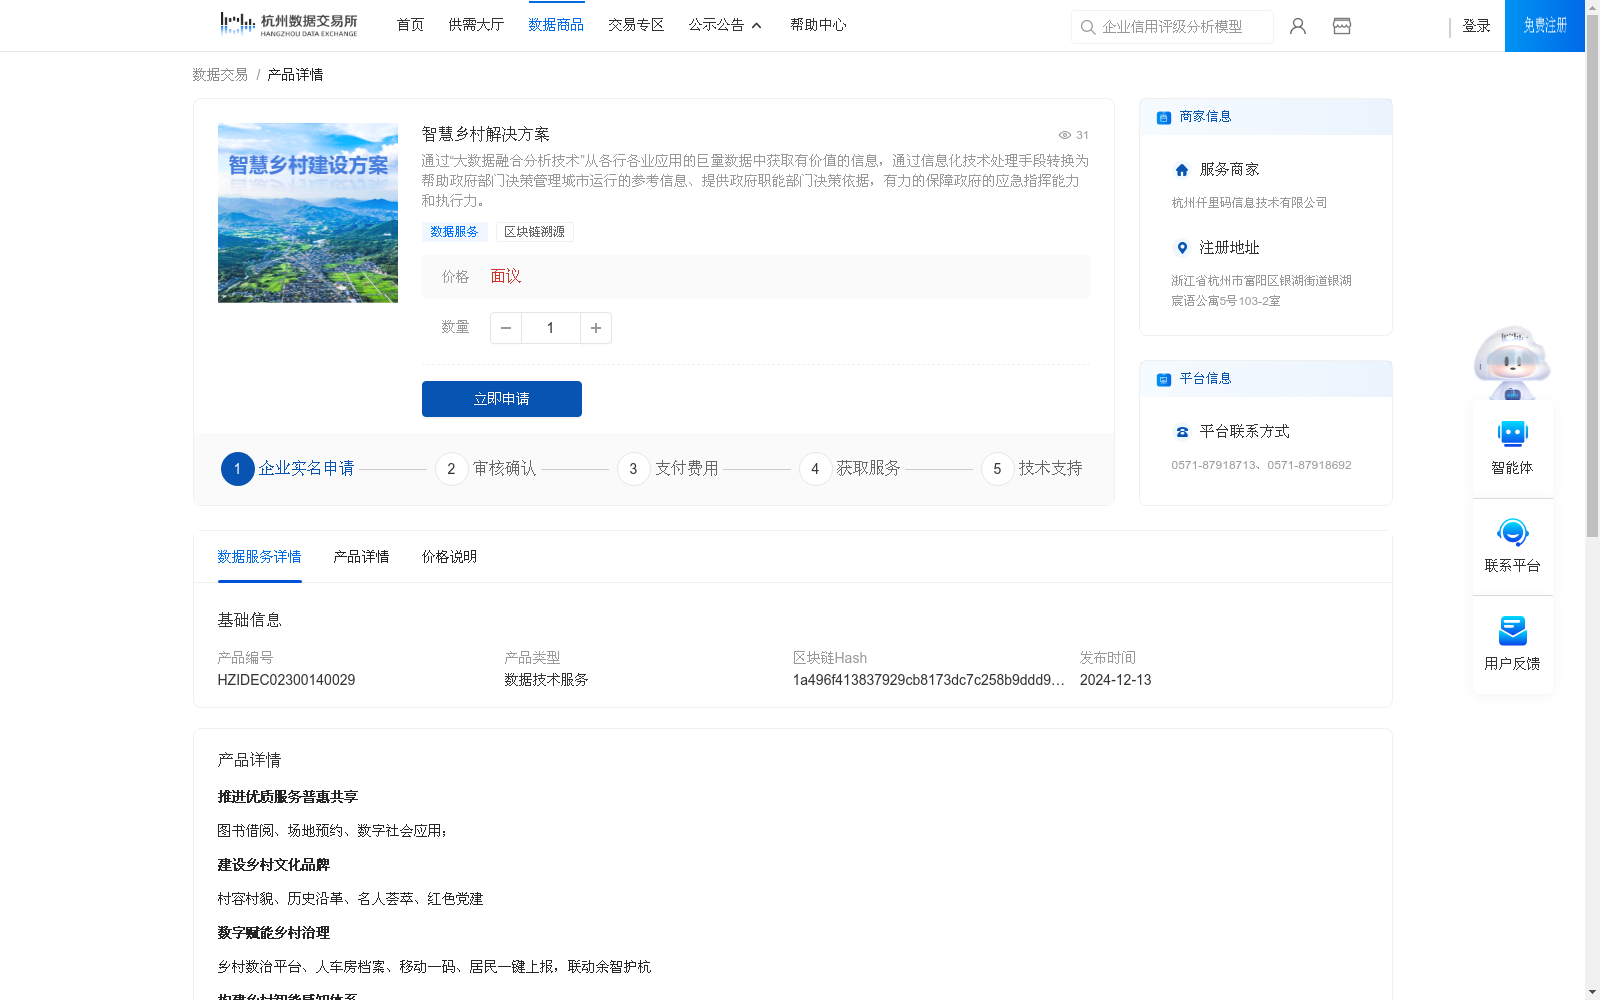Switch to the 价格说明 tab
This screenshot has width=1600, height=1000.
[x=449, y=557]
